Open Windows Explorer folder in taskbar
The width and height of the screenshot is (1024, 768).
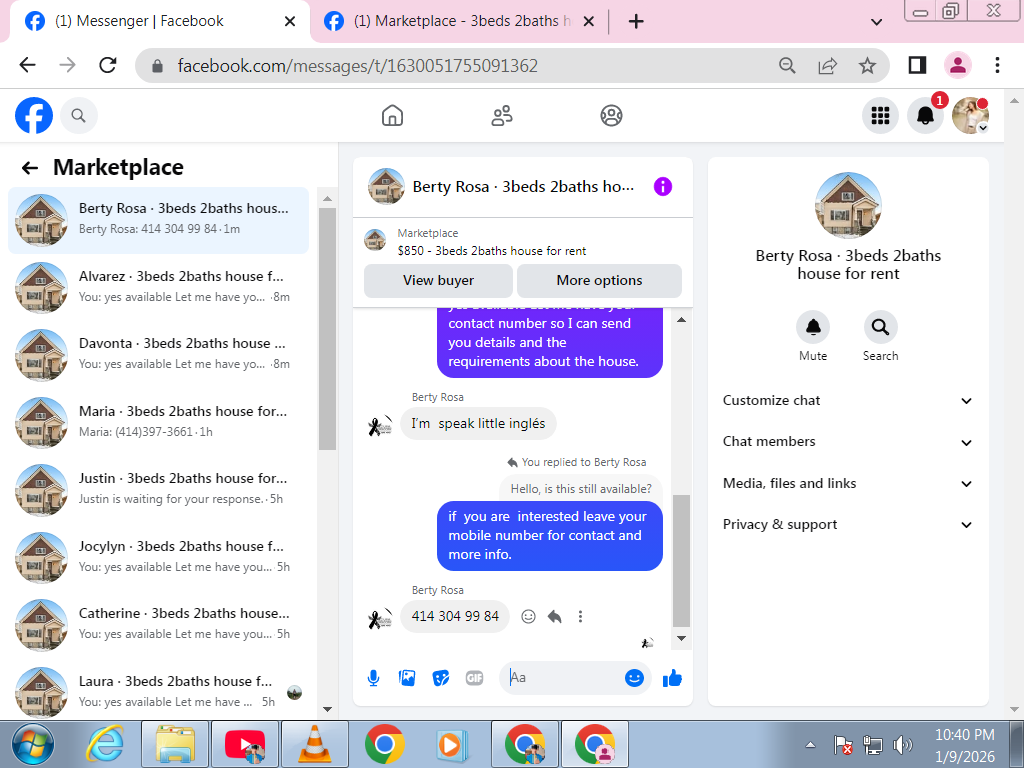pos(175,744)
